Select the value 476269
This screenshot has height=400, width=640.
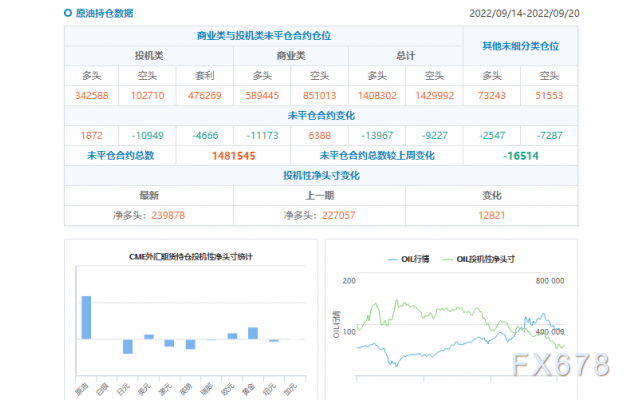pos(204,96)
